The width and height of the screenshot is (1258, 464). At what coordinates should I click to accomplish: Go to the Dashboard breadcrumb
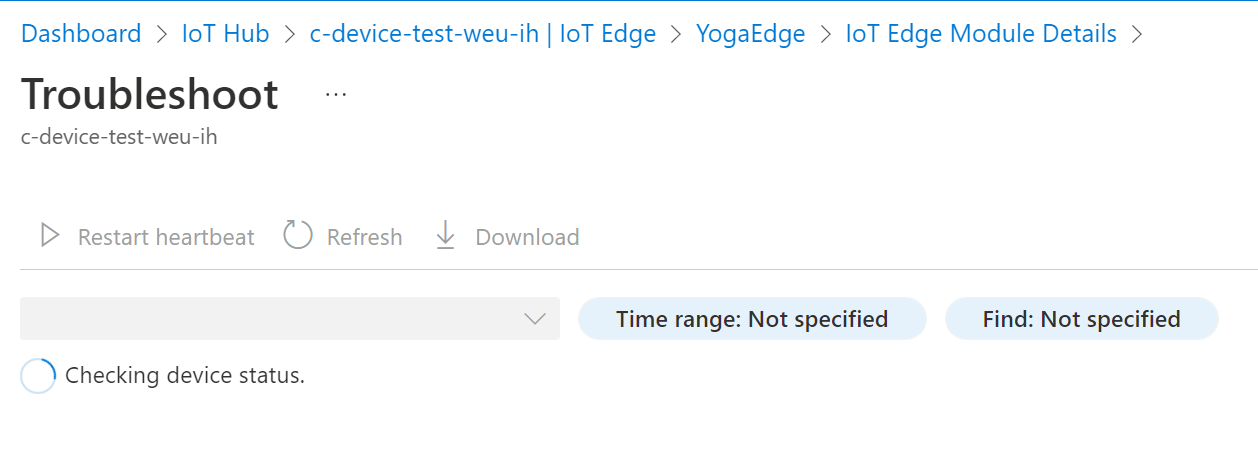pos(81,34)
